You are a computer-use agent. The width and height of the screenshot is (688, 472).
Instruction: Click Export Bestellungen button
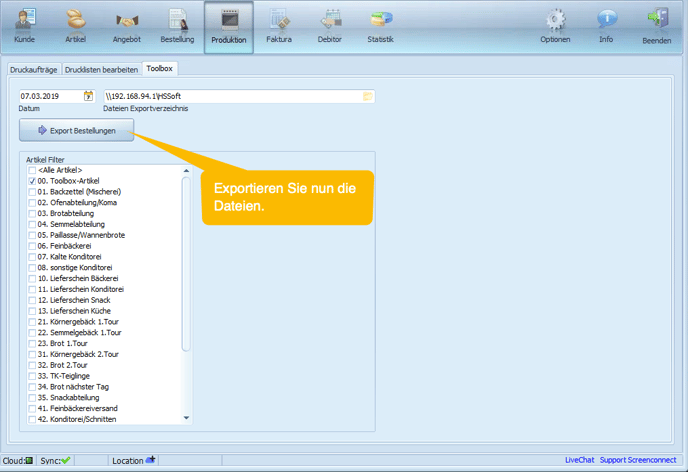point(76,131)
